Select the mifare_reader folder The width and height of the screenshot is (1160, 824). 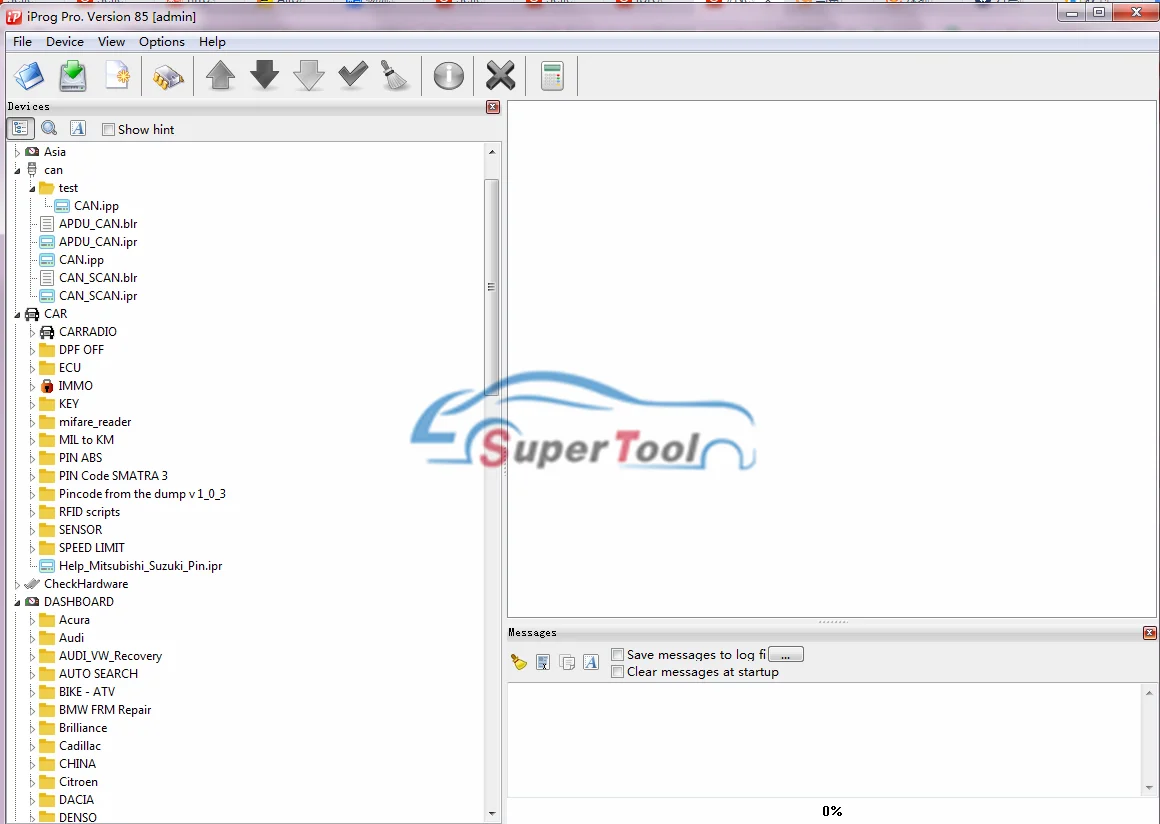click(95, 422)
